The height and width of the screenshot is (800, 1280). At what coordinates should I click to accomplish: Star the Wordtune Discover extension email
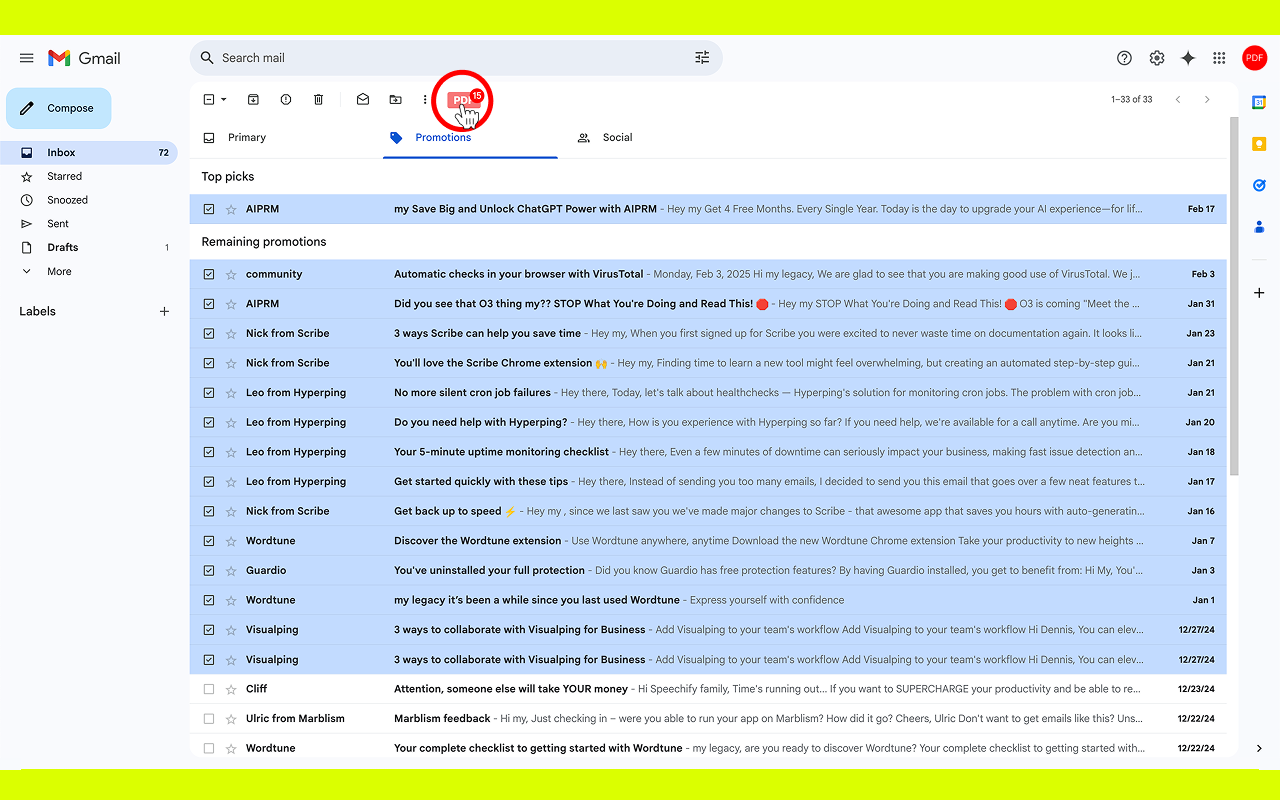coord(231,540)
